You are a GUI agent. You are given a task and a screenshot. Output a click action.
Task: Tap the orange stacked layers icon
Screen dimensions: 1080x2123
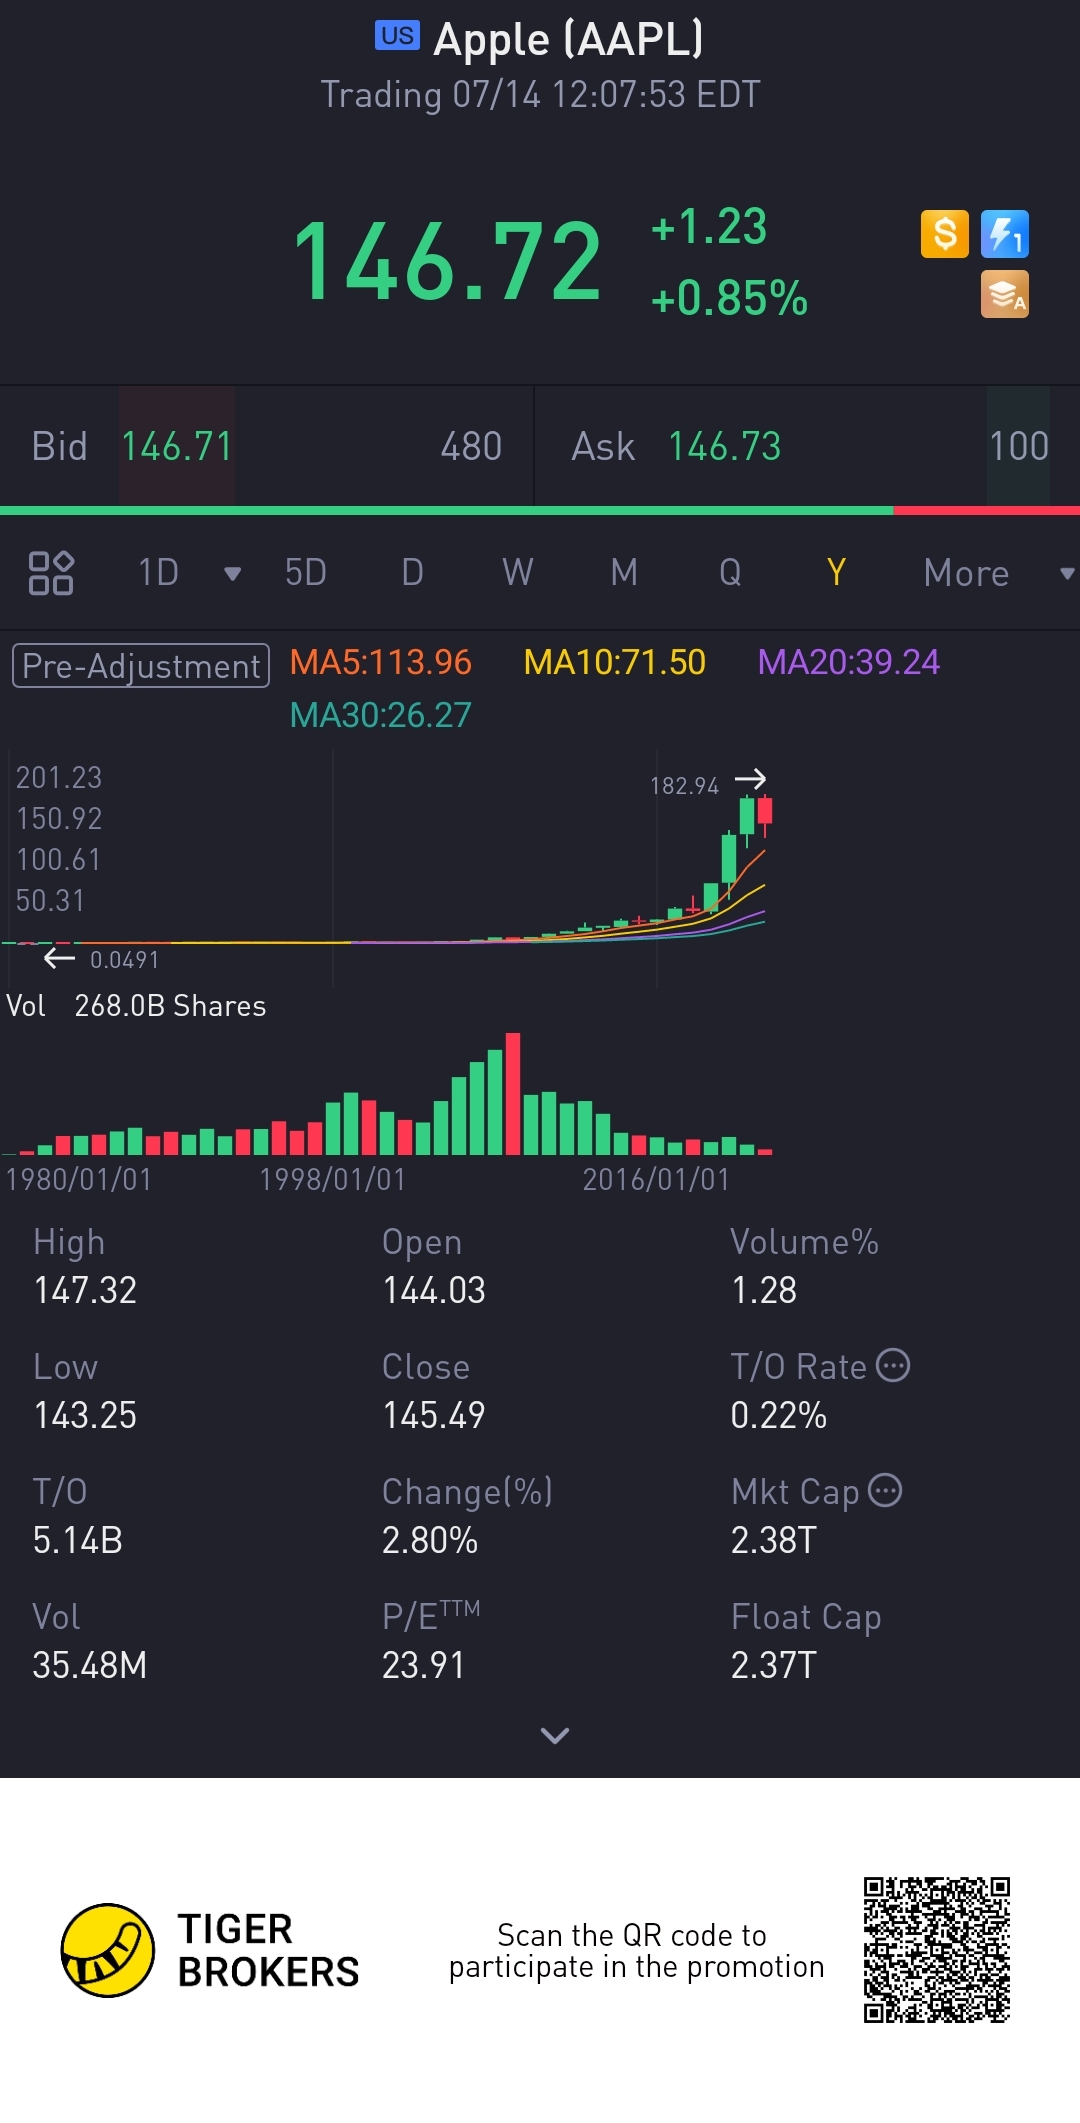pos(1005,295)
